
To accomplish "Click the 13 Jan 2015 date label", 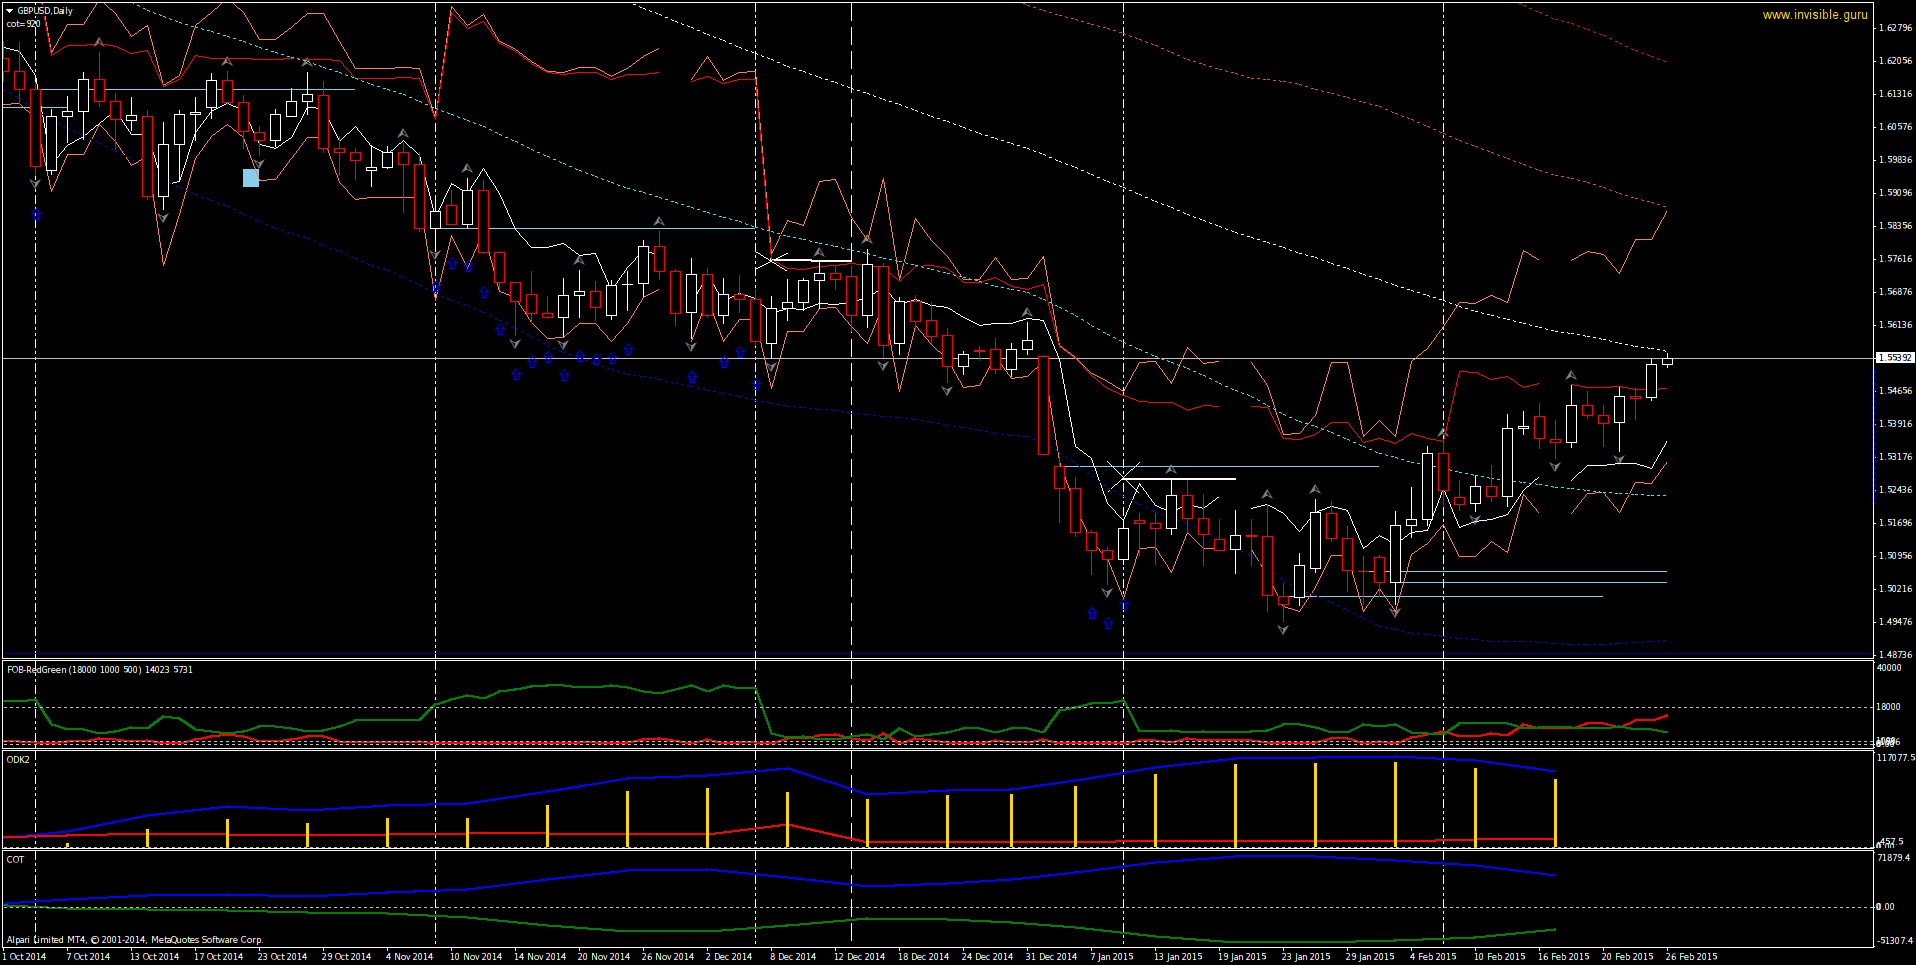I will tap(1179, 957).
